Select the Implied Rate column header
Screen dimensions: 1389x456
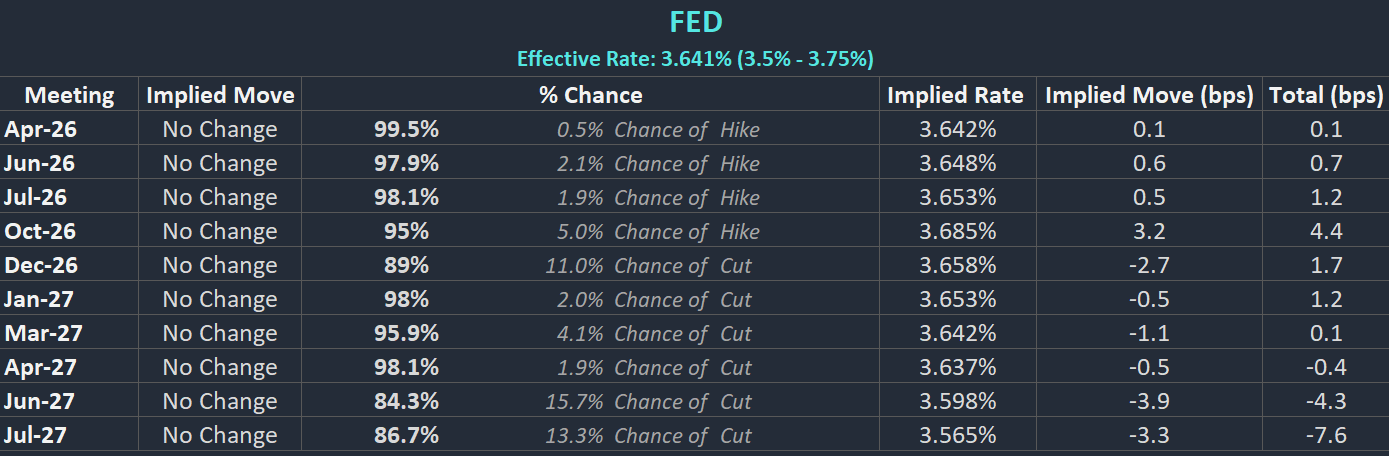click(955, 95)
